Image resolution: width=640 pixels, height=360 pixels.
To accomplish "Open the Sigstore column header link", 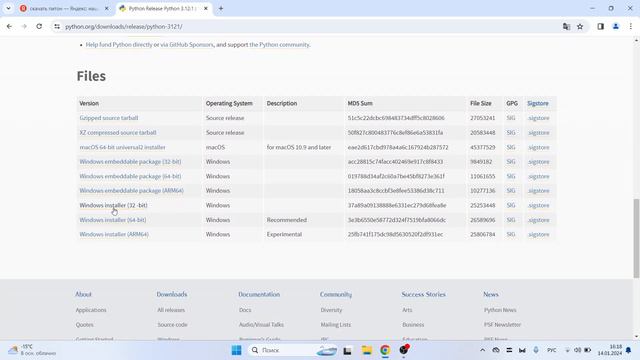I will click(x=538, y=103).
